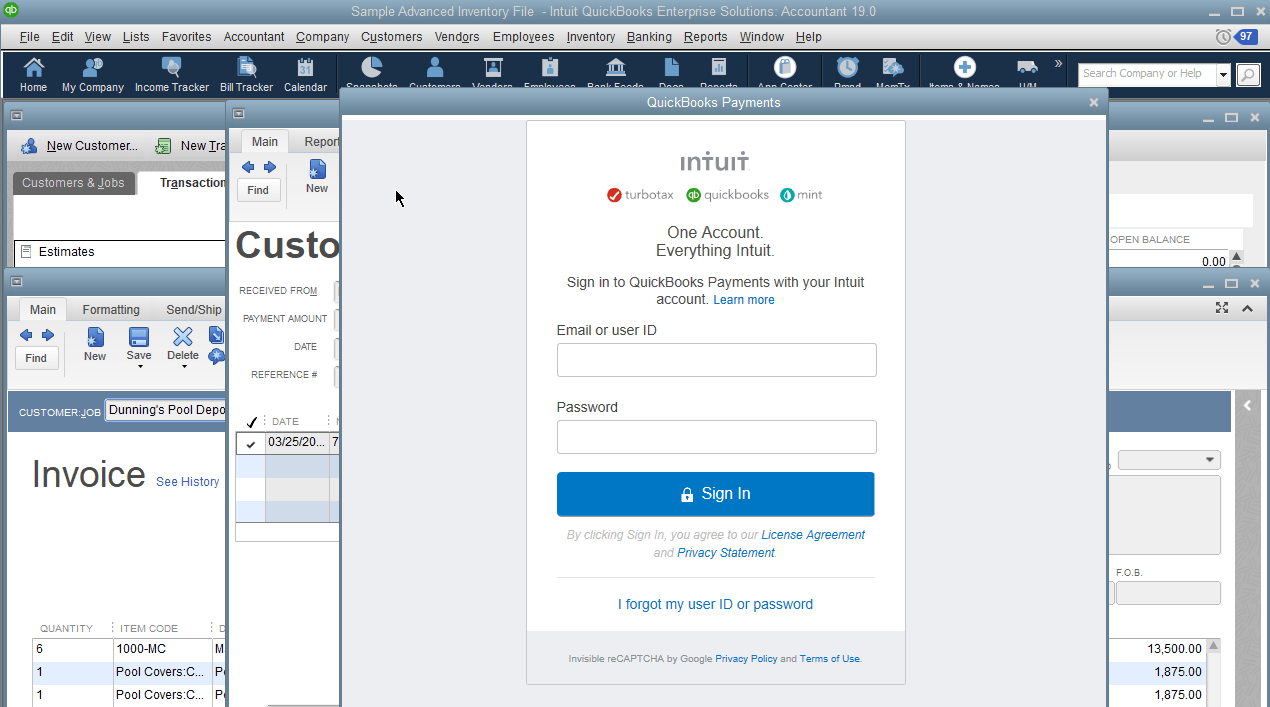Open the search box dropdown arrow

coord(1224,75)
